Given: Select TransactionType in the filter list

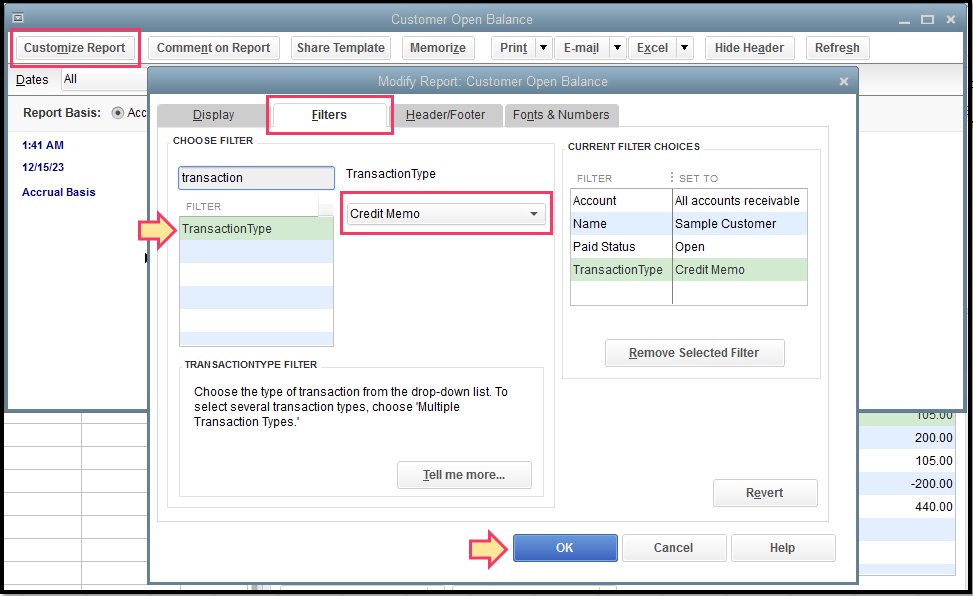Looking at the screenshot, I should click(x=256, y=228).
